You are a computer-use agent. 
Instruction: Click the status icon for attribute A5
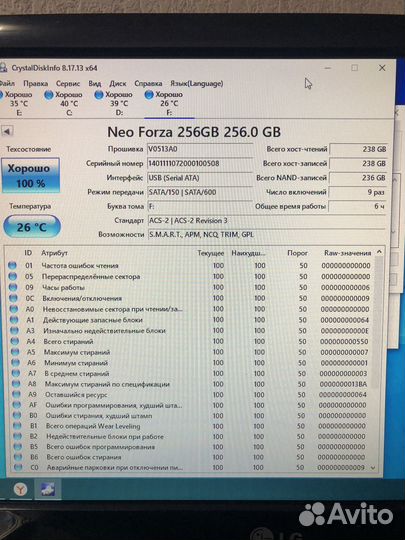(x=15, y=352)
